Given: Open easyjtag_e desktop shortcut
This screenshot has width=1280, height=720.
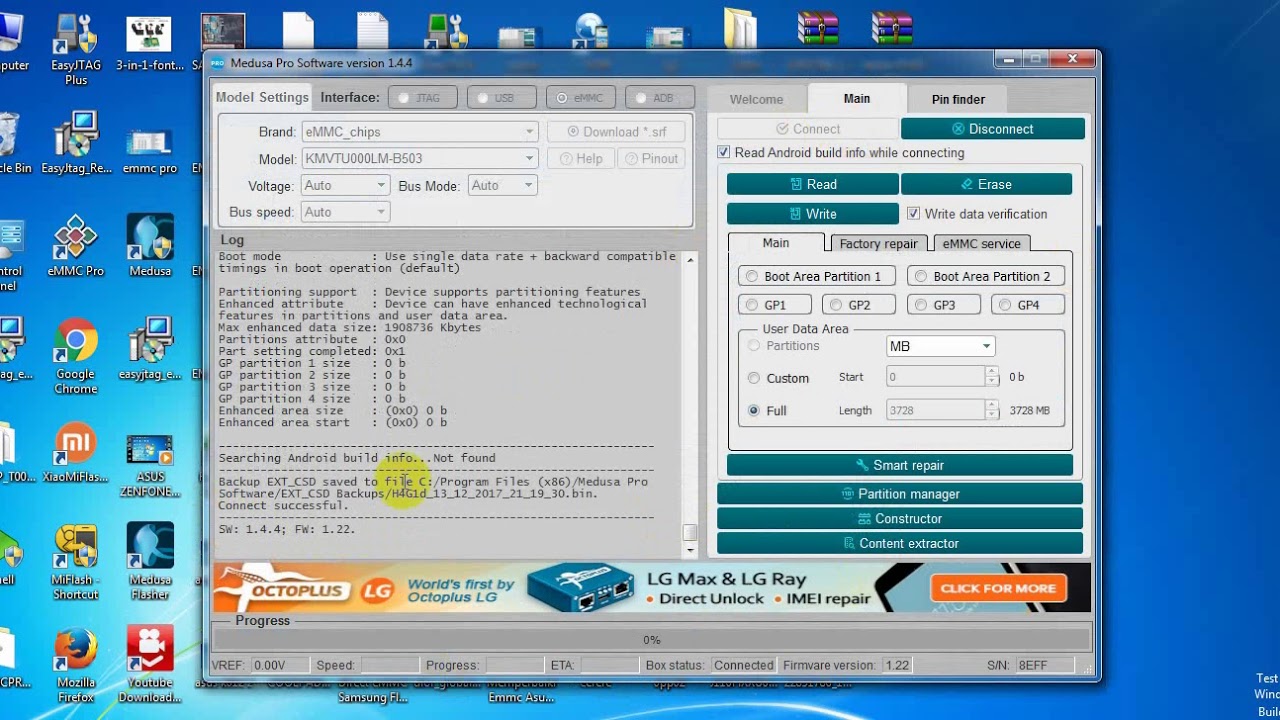Looking at the screenshot, I should (x=150, y=350).
